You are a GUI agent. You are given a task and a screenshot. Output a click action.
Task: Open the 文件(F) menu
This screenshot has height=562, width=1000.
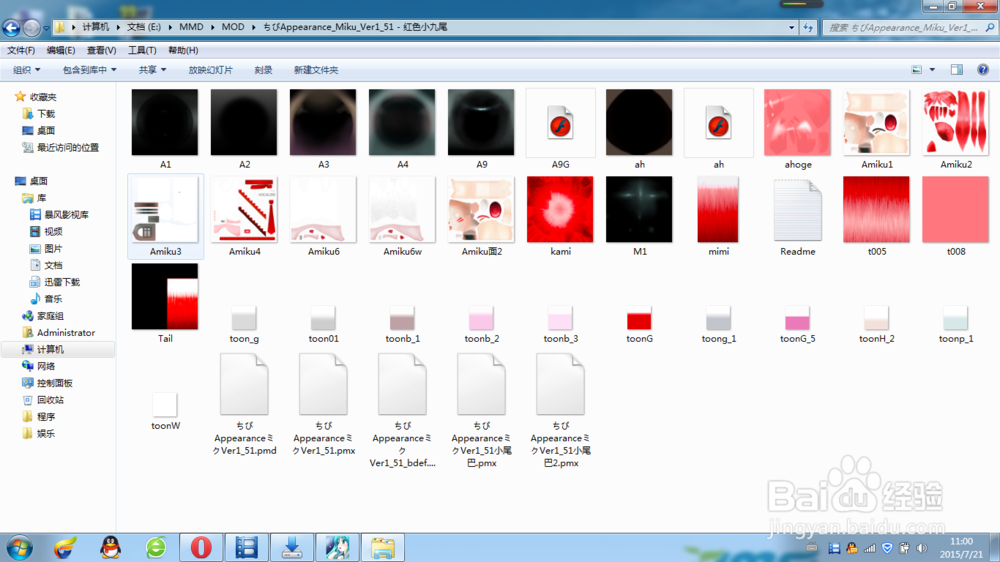(21, 50)
